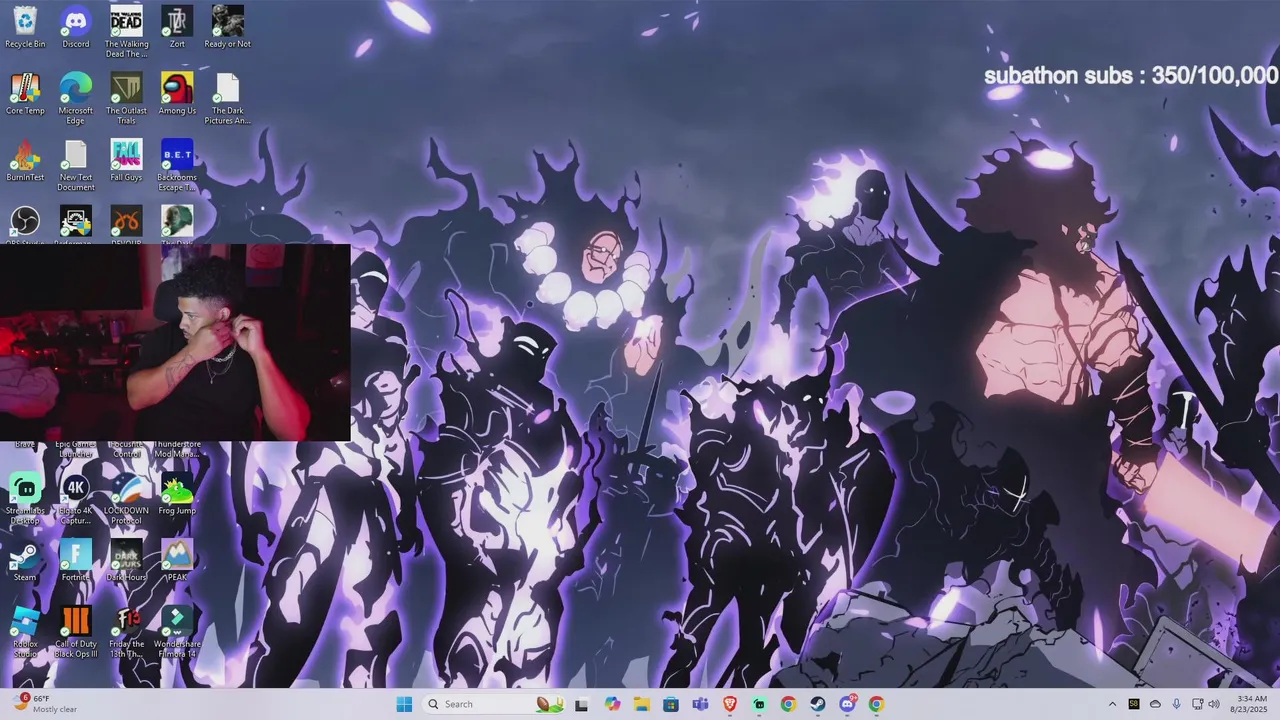Viewport: 1280px width, 720px height.
Task: Open Task View from the taskbar
Action: (581, 704)
